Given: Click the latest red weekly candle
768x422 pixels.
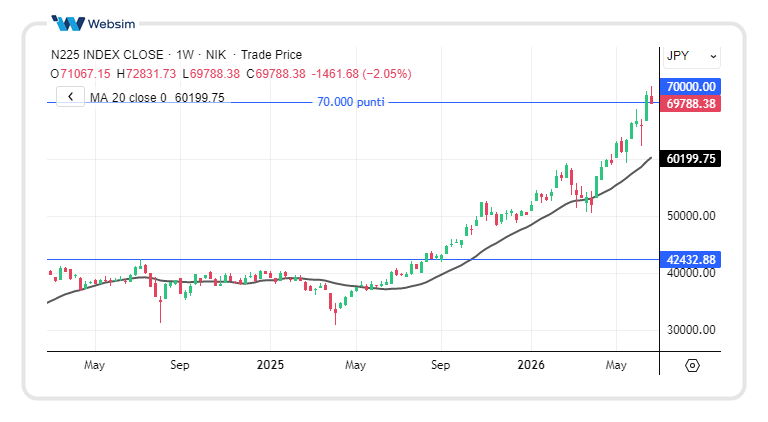Looking at the screenshot, I should (651, 97).
